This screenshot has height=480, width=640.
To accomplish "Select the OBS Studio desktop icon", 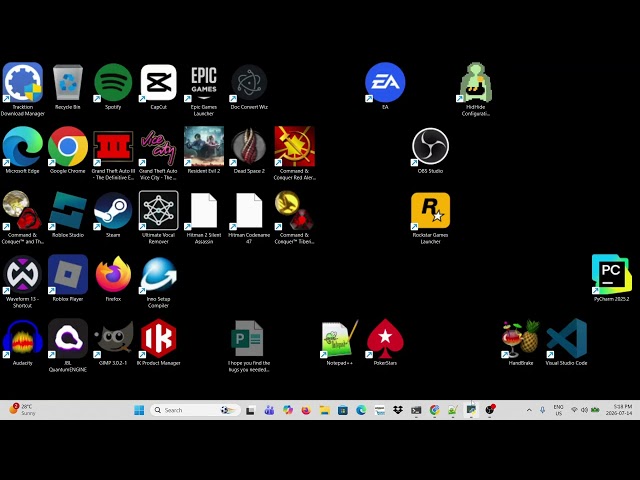I will click(x=430, y=150).
